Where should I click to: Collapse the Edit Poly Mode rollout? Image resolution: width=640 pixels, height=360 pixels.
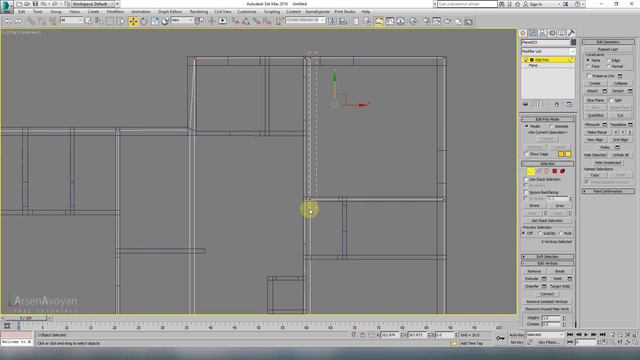click(547, 119)
